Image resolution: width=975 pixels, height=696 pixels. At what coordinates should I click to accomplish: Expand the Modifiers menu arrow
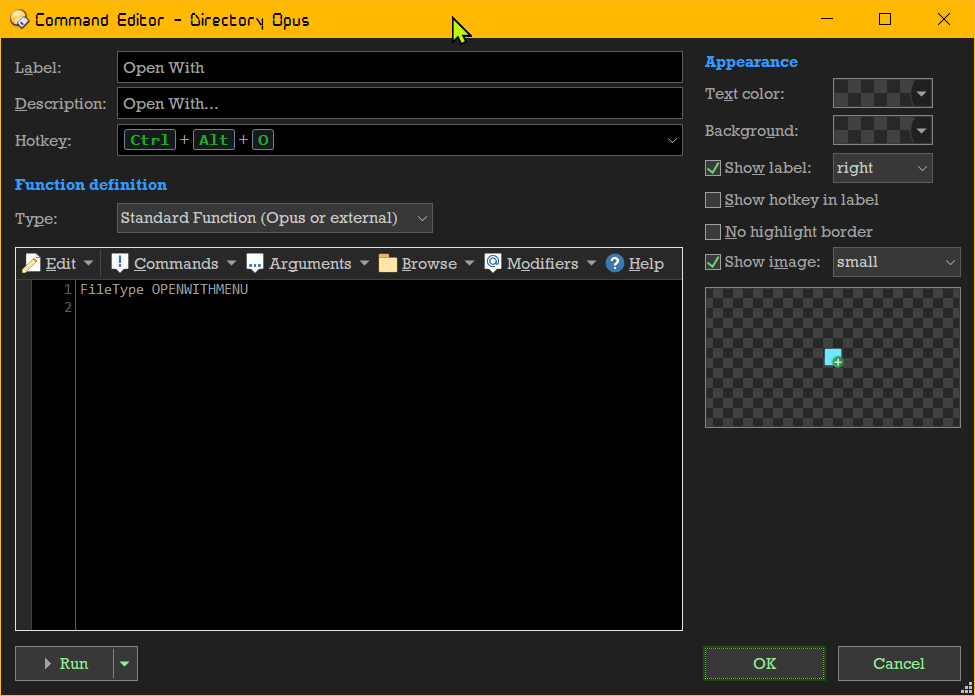tap(591, 264)
